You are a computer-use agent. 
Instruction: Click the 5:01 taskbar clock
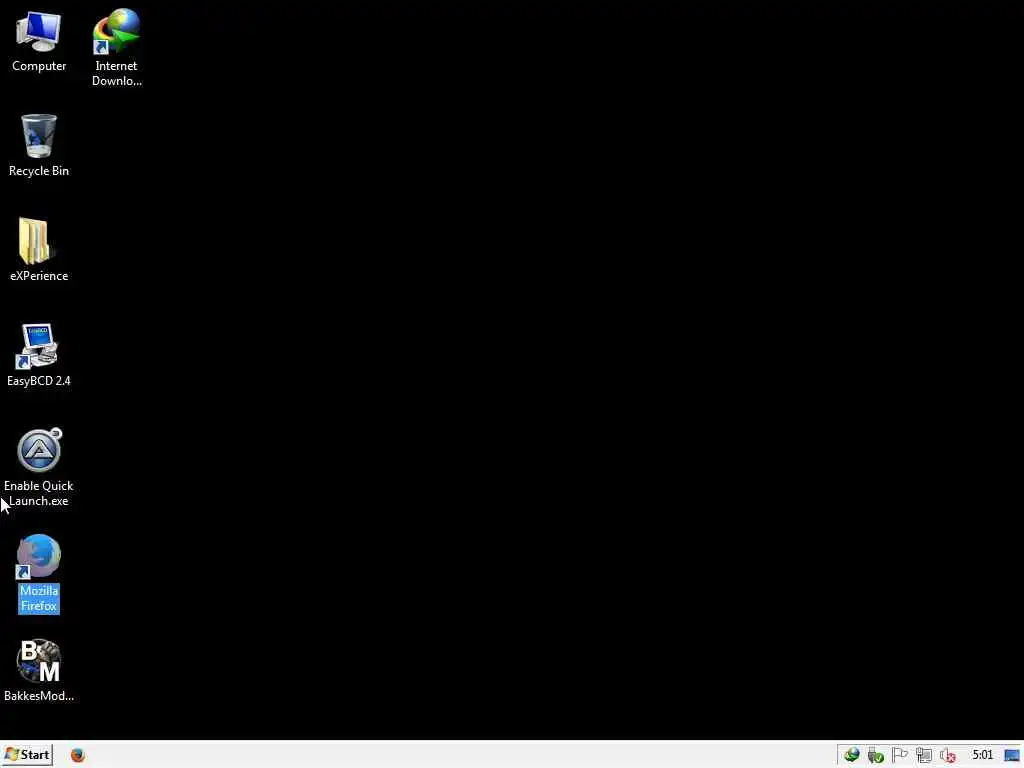(982, 756)
